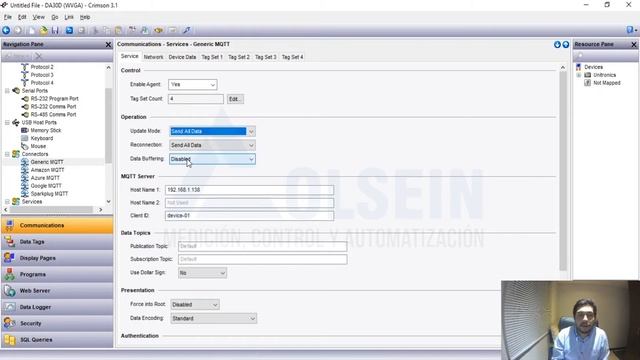Expand the Unitronics node in Resource Pane
This screenshot has width=640, height=360.
(x=578, y=75)
